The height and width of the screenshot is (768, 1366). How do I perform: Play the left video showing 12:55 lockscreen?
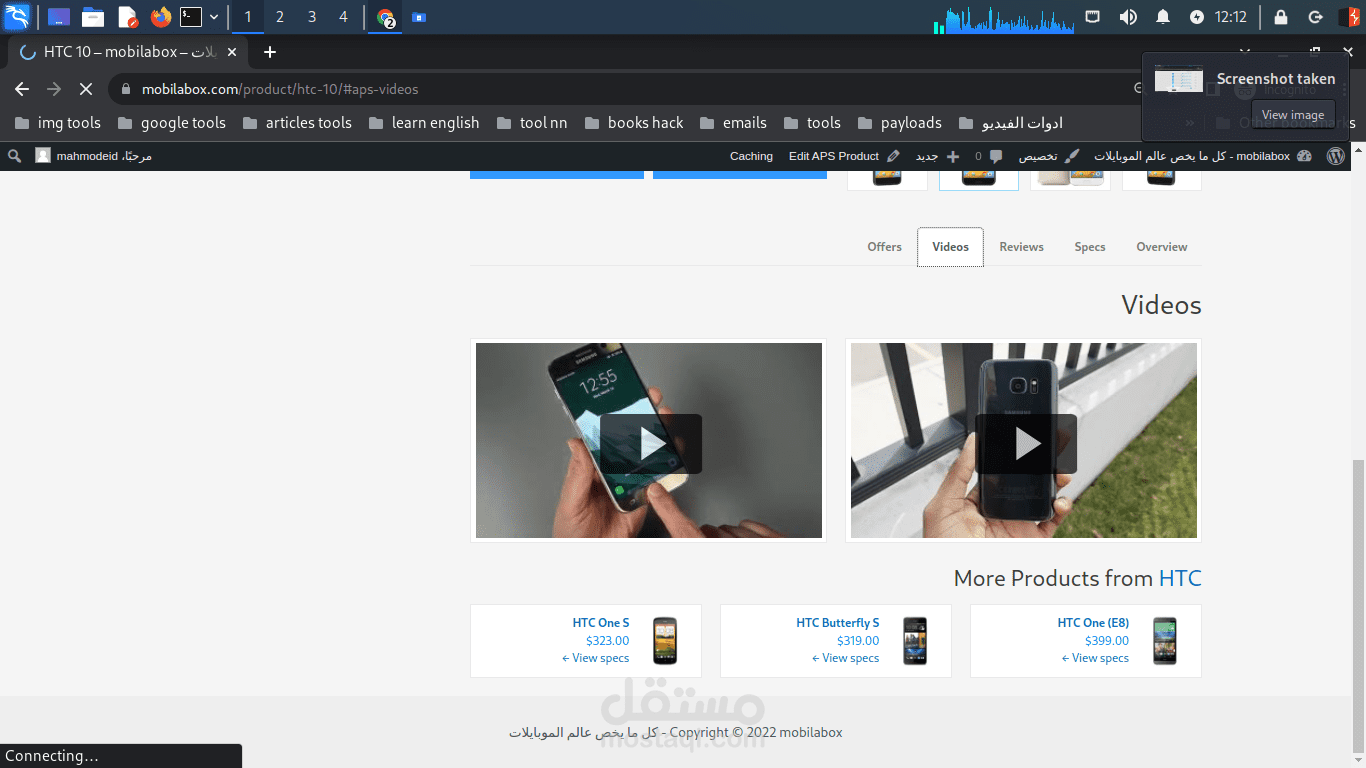click(649, 443)
